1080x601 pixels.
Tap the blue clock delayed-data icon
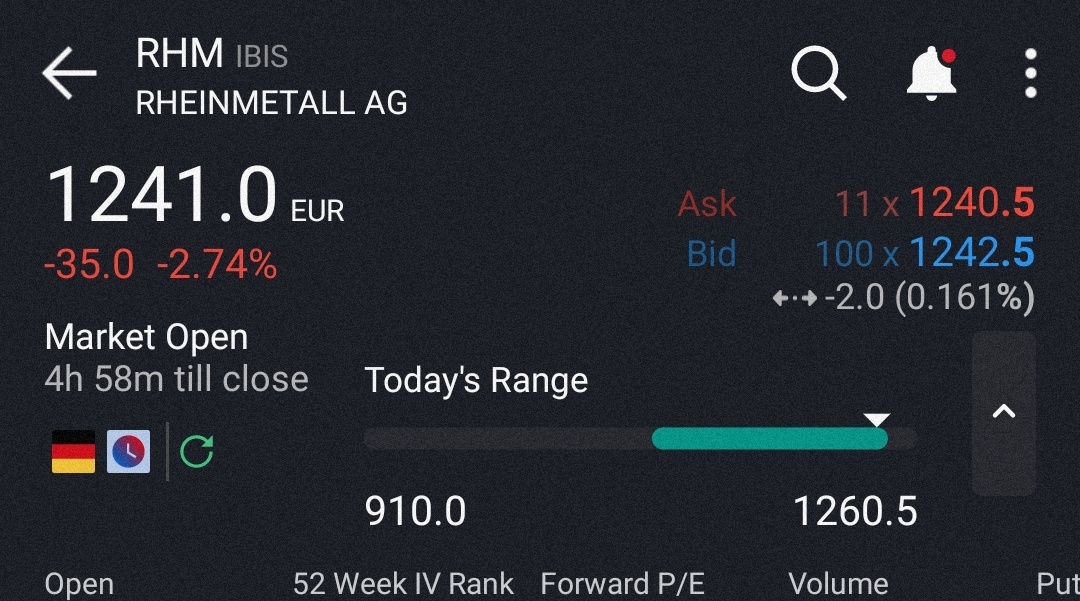click(x=128, y=452)
